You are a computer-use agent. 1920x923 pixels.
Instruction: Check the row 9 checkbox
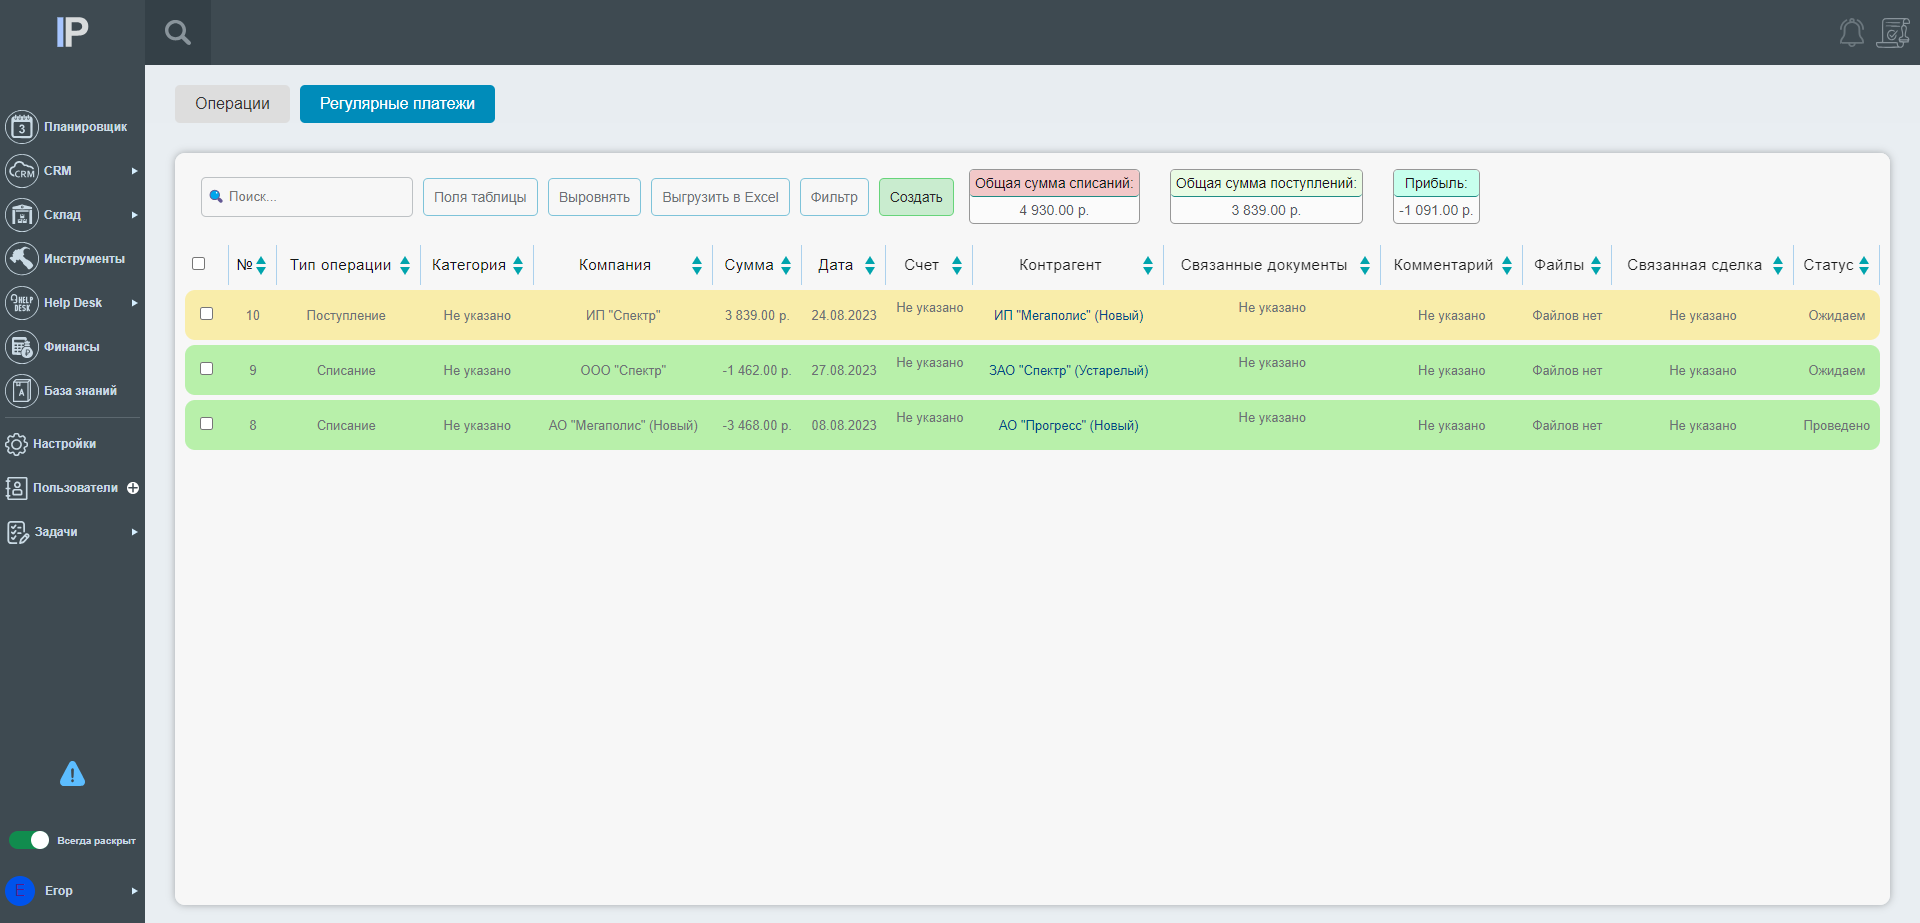point(206,368)
